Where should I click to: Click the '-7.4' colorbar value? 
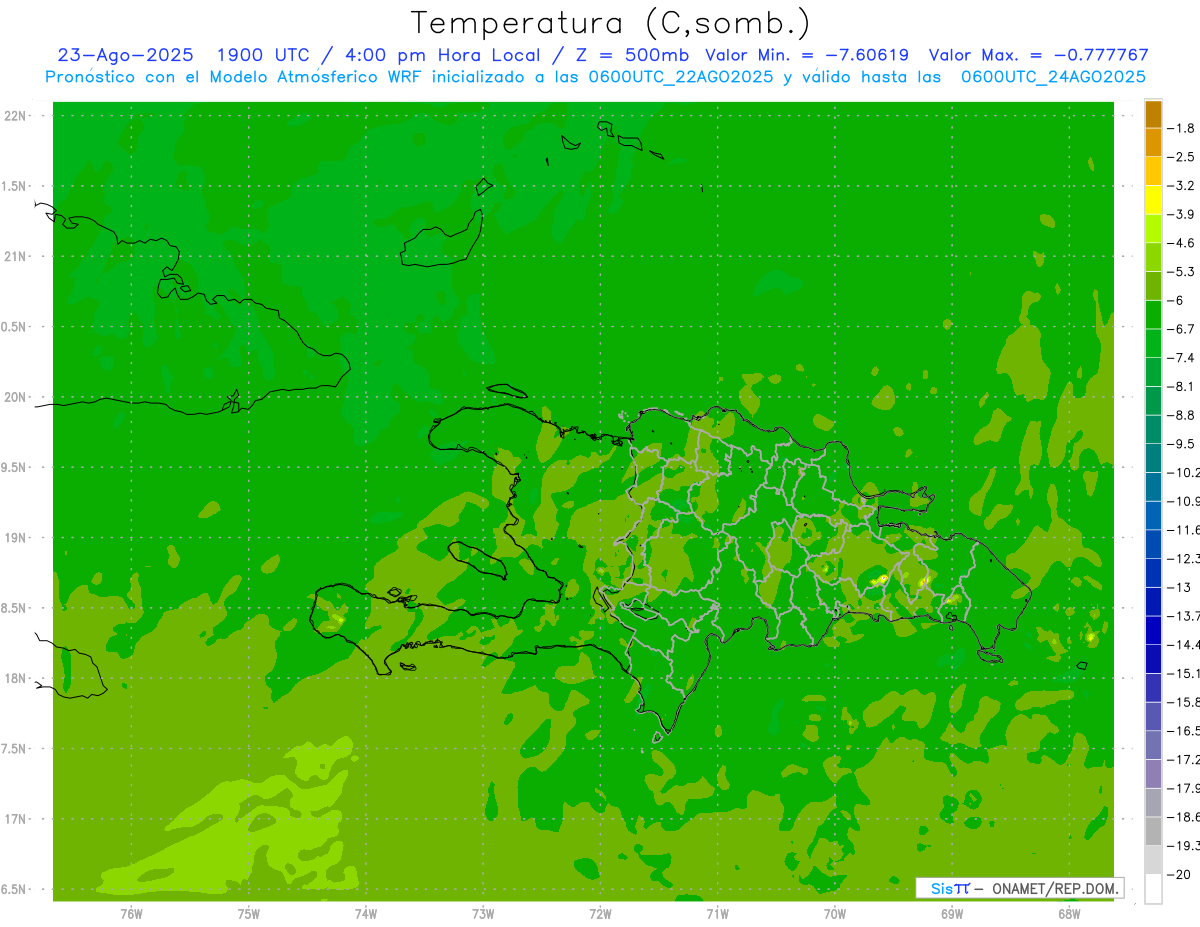point(1180,358)
